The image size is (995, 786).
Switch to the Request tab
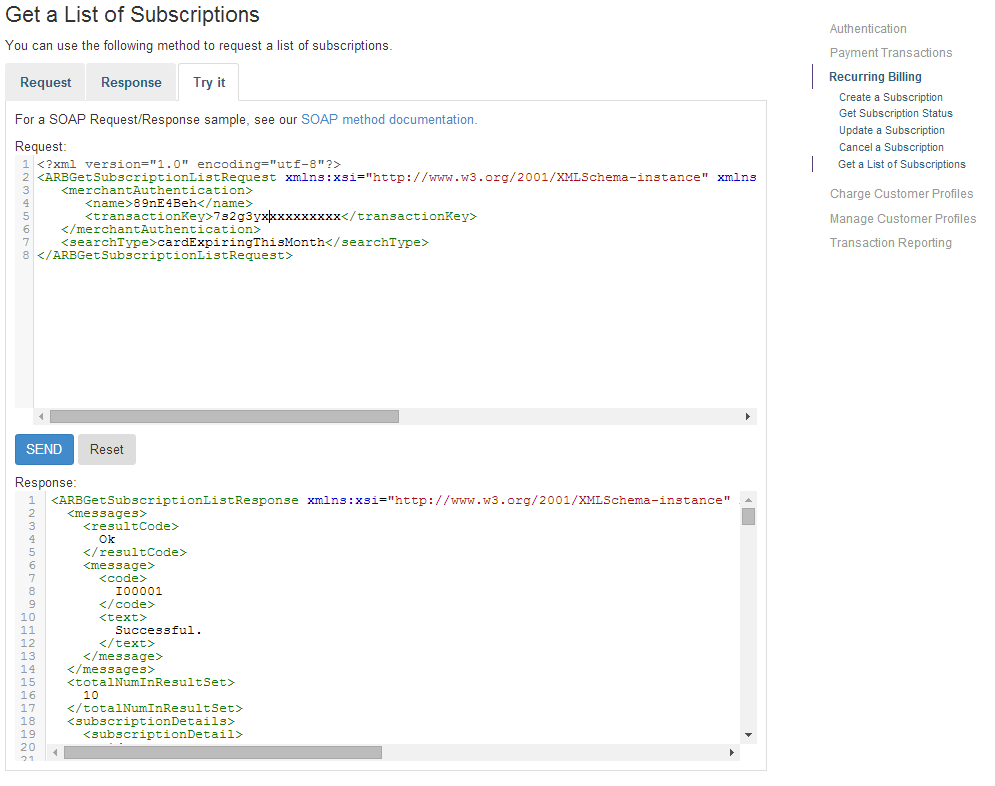(45, 83)
